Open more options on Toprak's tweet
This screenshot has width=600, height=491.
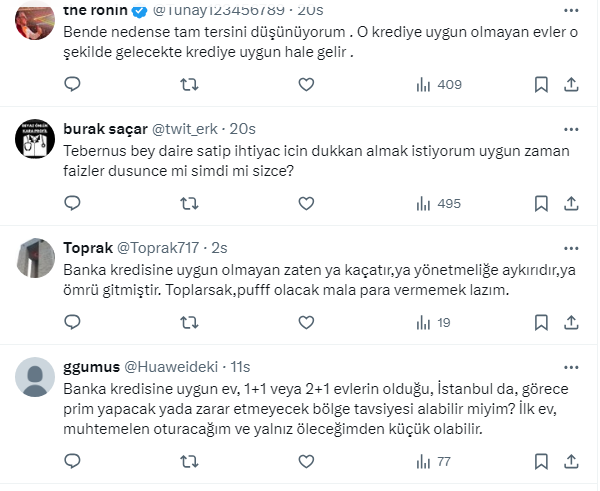(x=570, y=246)
